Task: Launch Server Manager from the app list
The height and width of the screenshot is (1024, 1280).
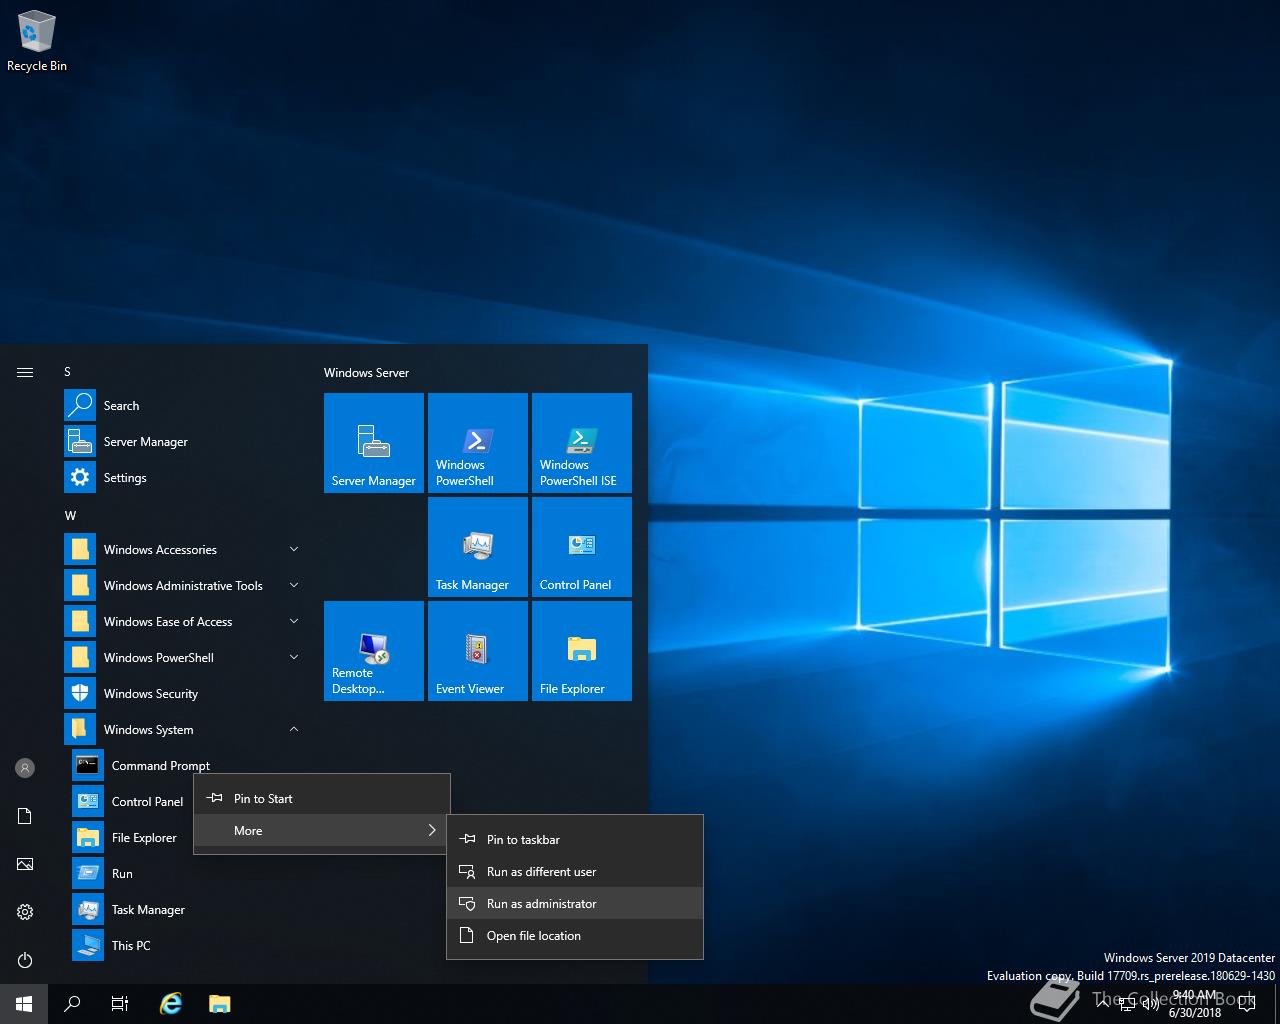Action: (184, 442)
